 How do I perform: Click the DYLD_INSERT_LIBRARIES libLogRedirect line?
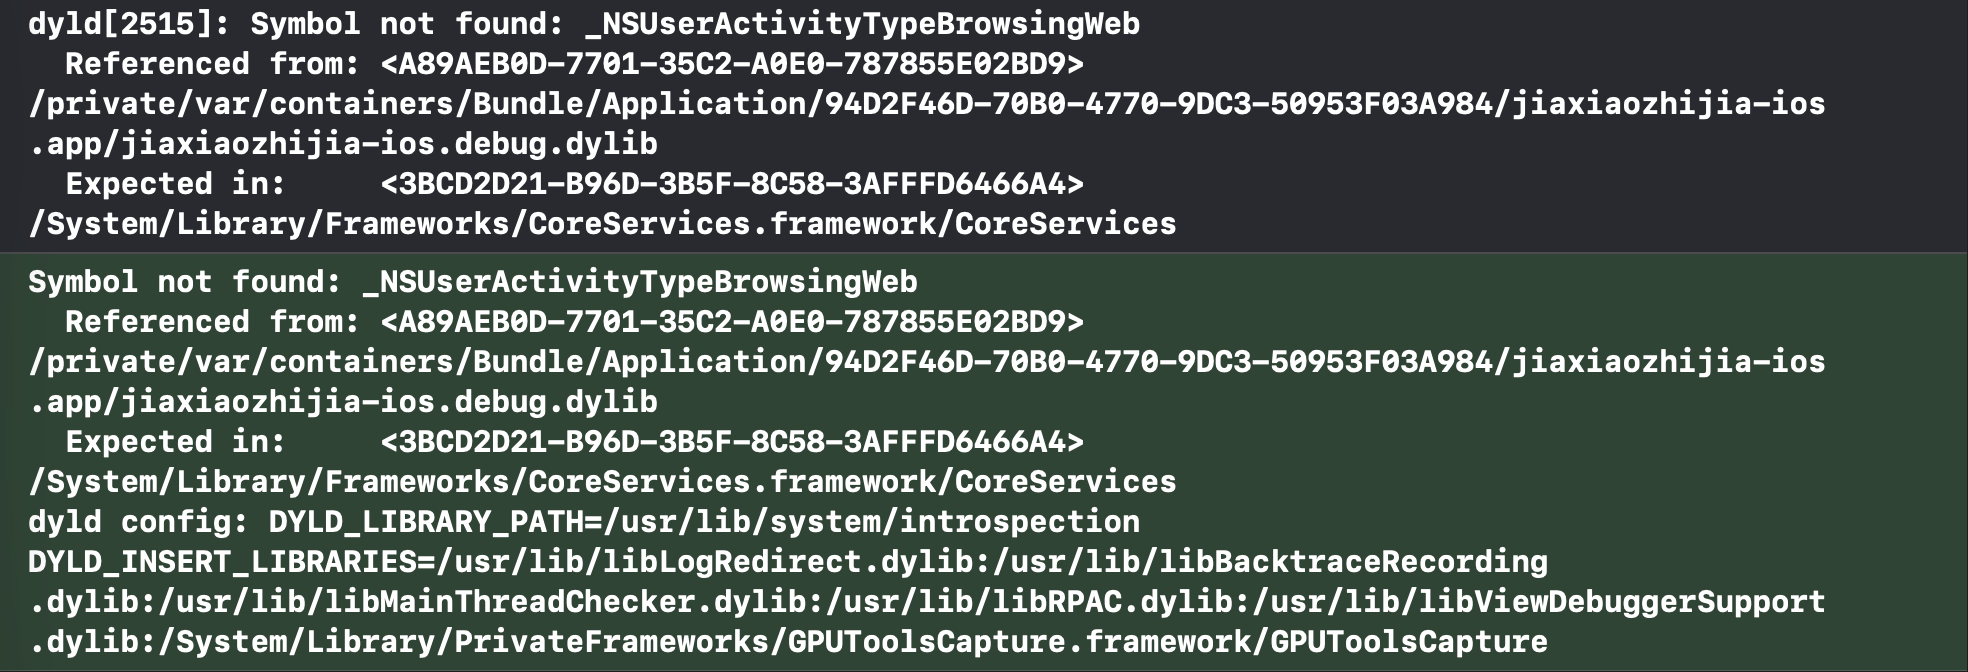(x=788, y=562)
